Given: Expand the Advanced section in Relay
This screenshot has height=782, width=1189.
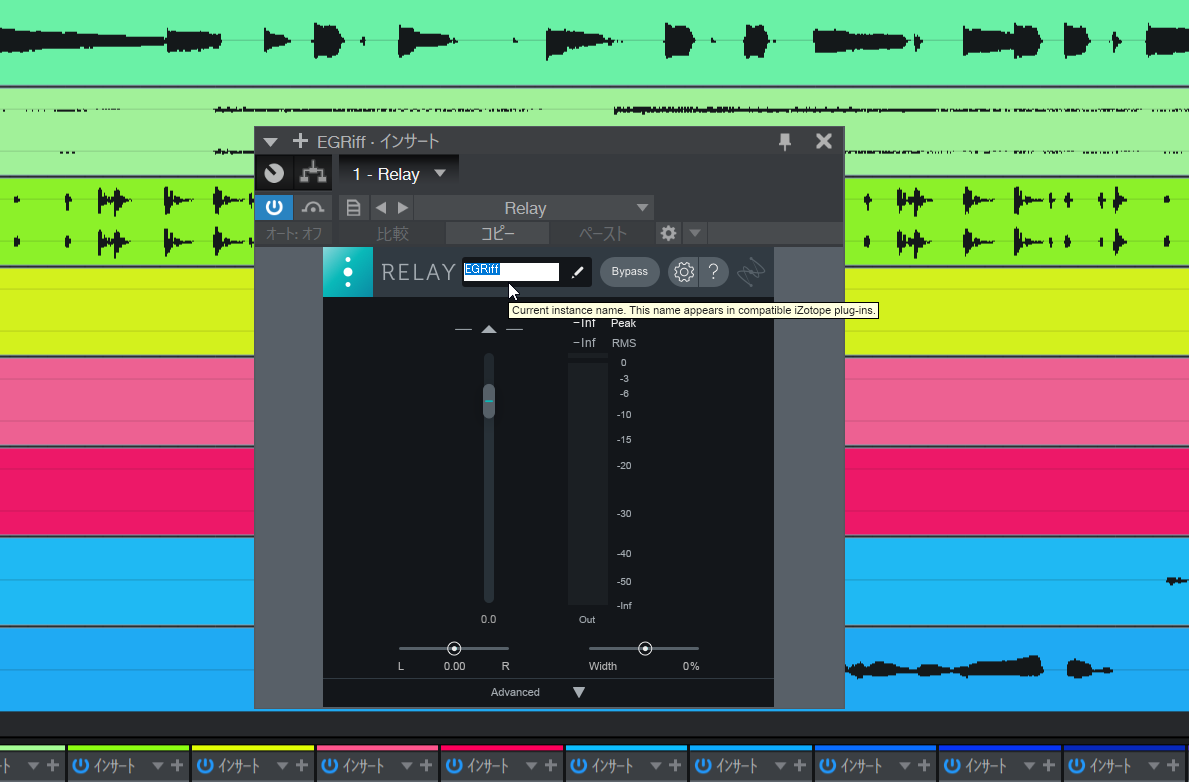Looking at the screenshot, I should tap(579, 692).
